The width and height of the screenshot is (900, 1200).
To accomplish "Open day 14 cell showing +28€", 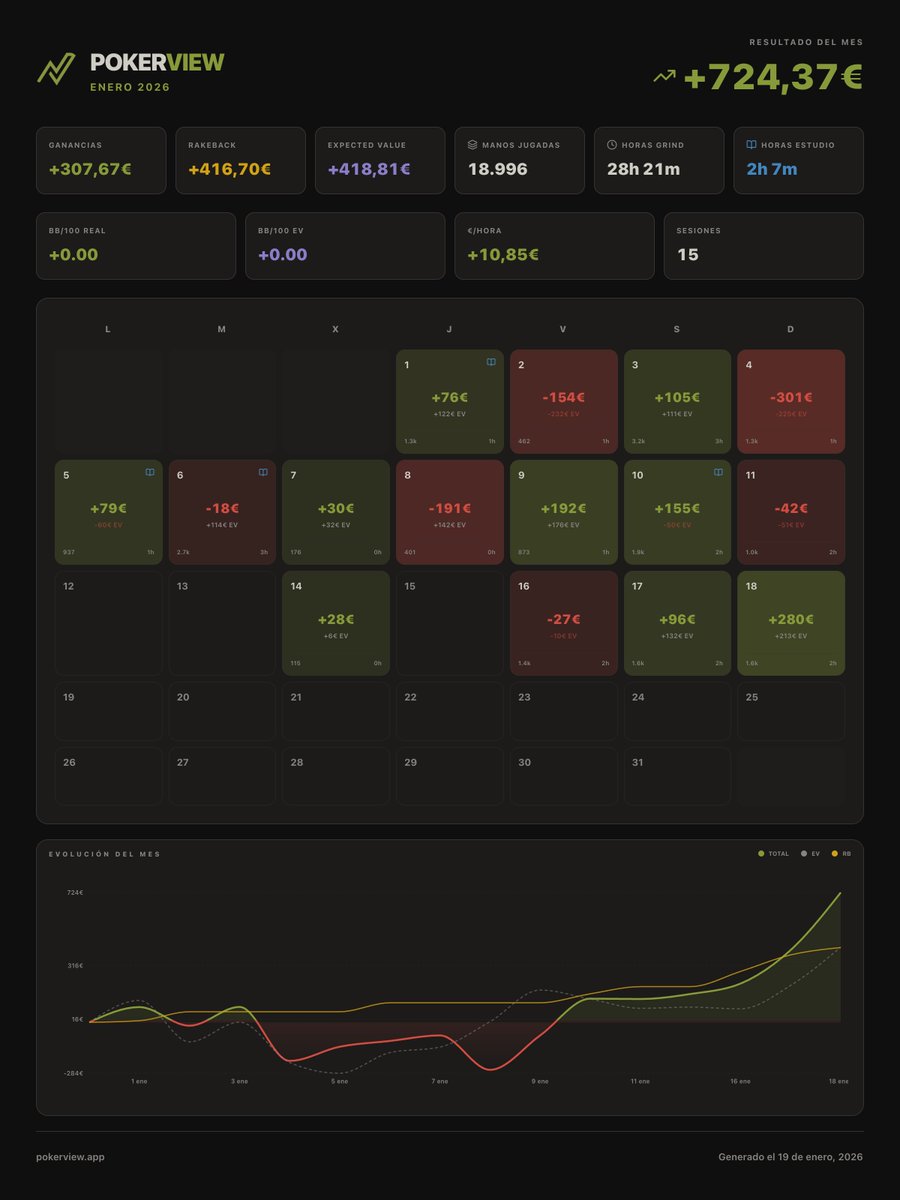I will coord(336,623).
